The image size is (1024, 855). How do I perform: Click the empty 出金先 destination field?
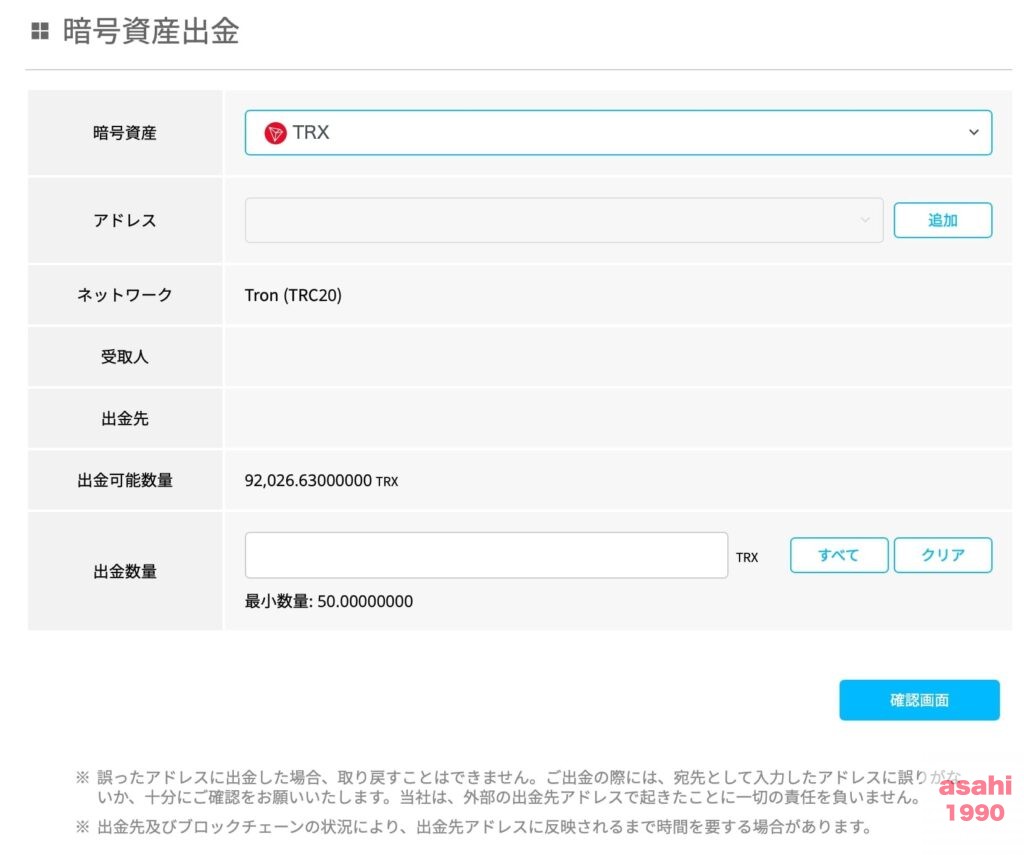(617, 419)
